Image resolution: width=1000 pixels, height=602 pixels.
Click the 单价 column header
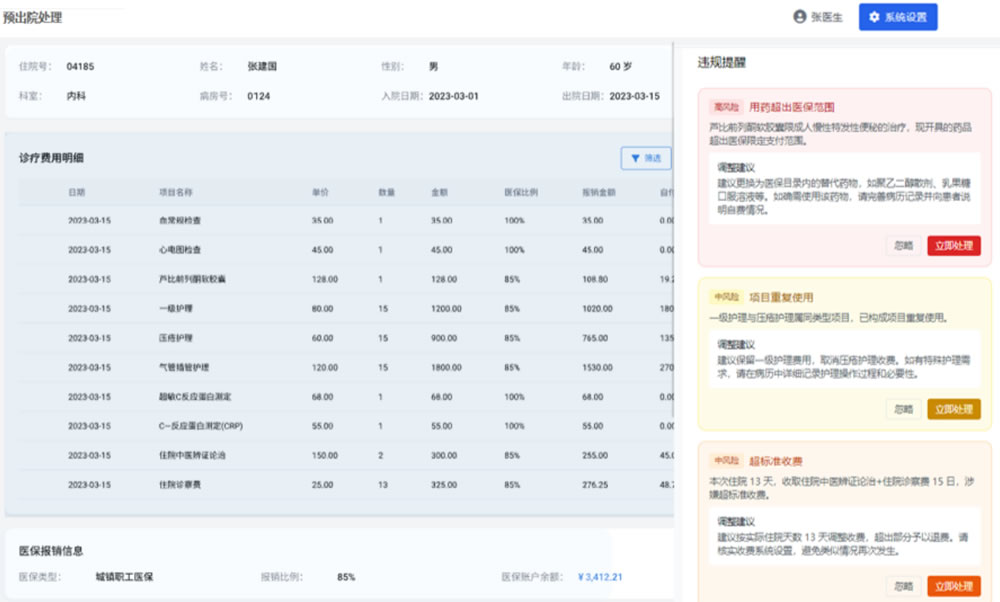click(x=320, y=193)
